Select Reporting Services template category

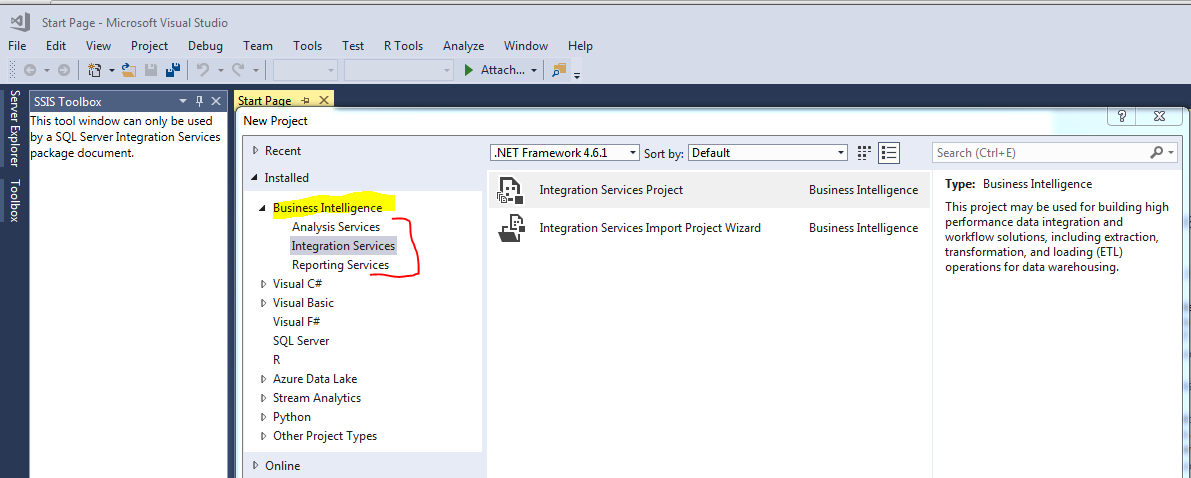tap(340, 264)
